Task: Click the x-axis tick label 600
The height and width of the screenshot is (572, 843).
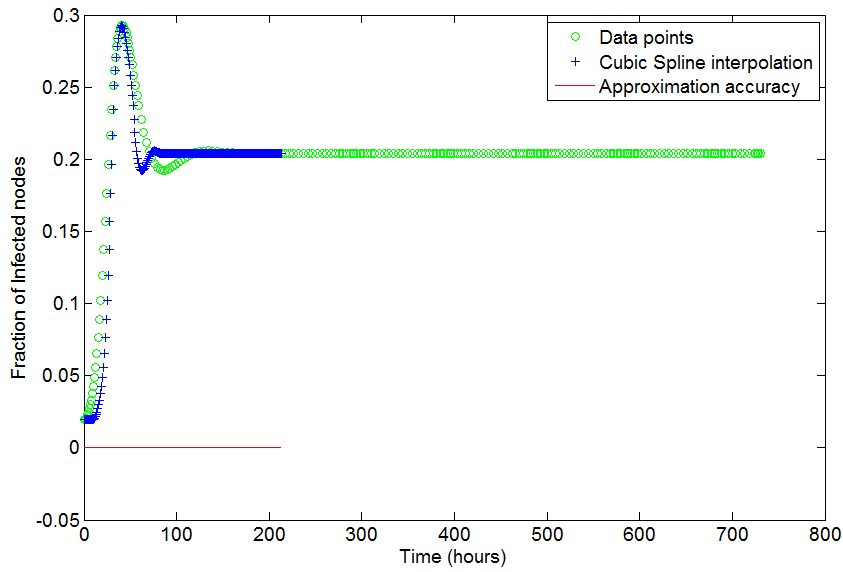Action: click(x=640, y=534)
